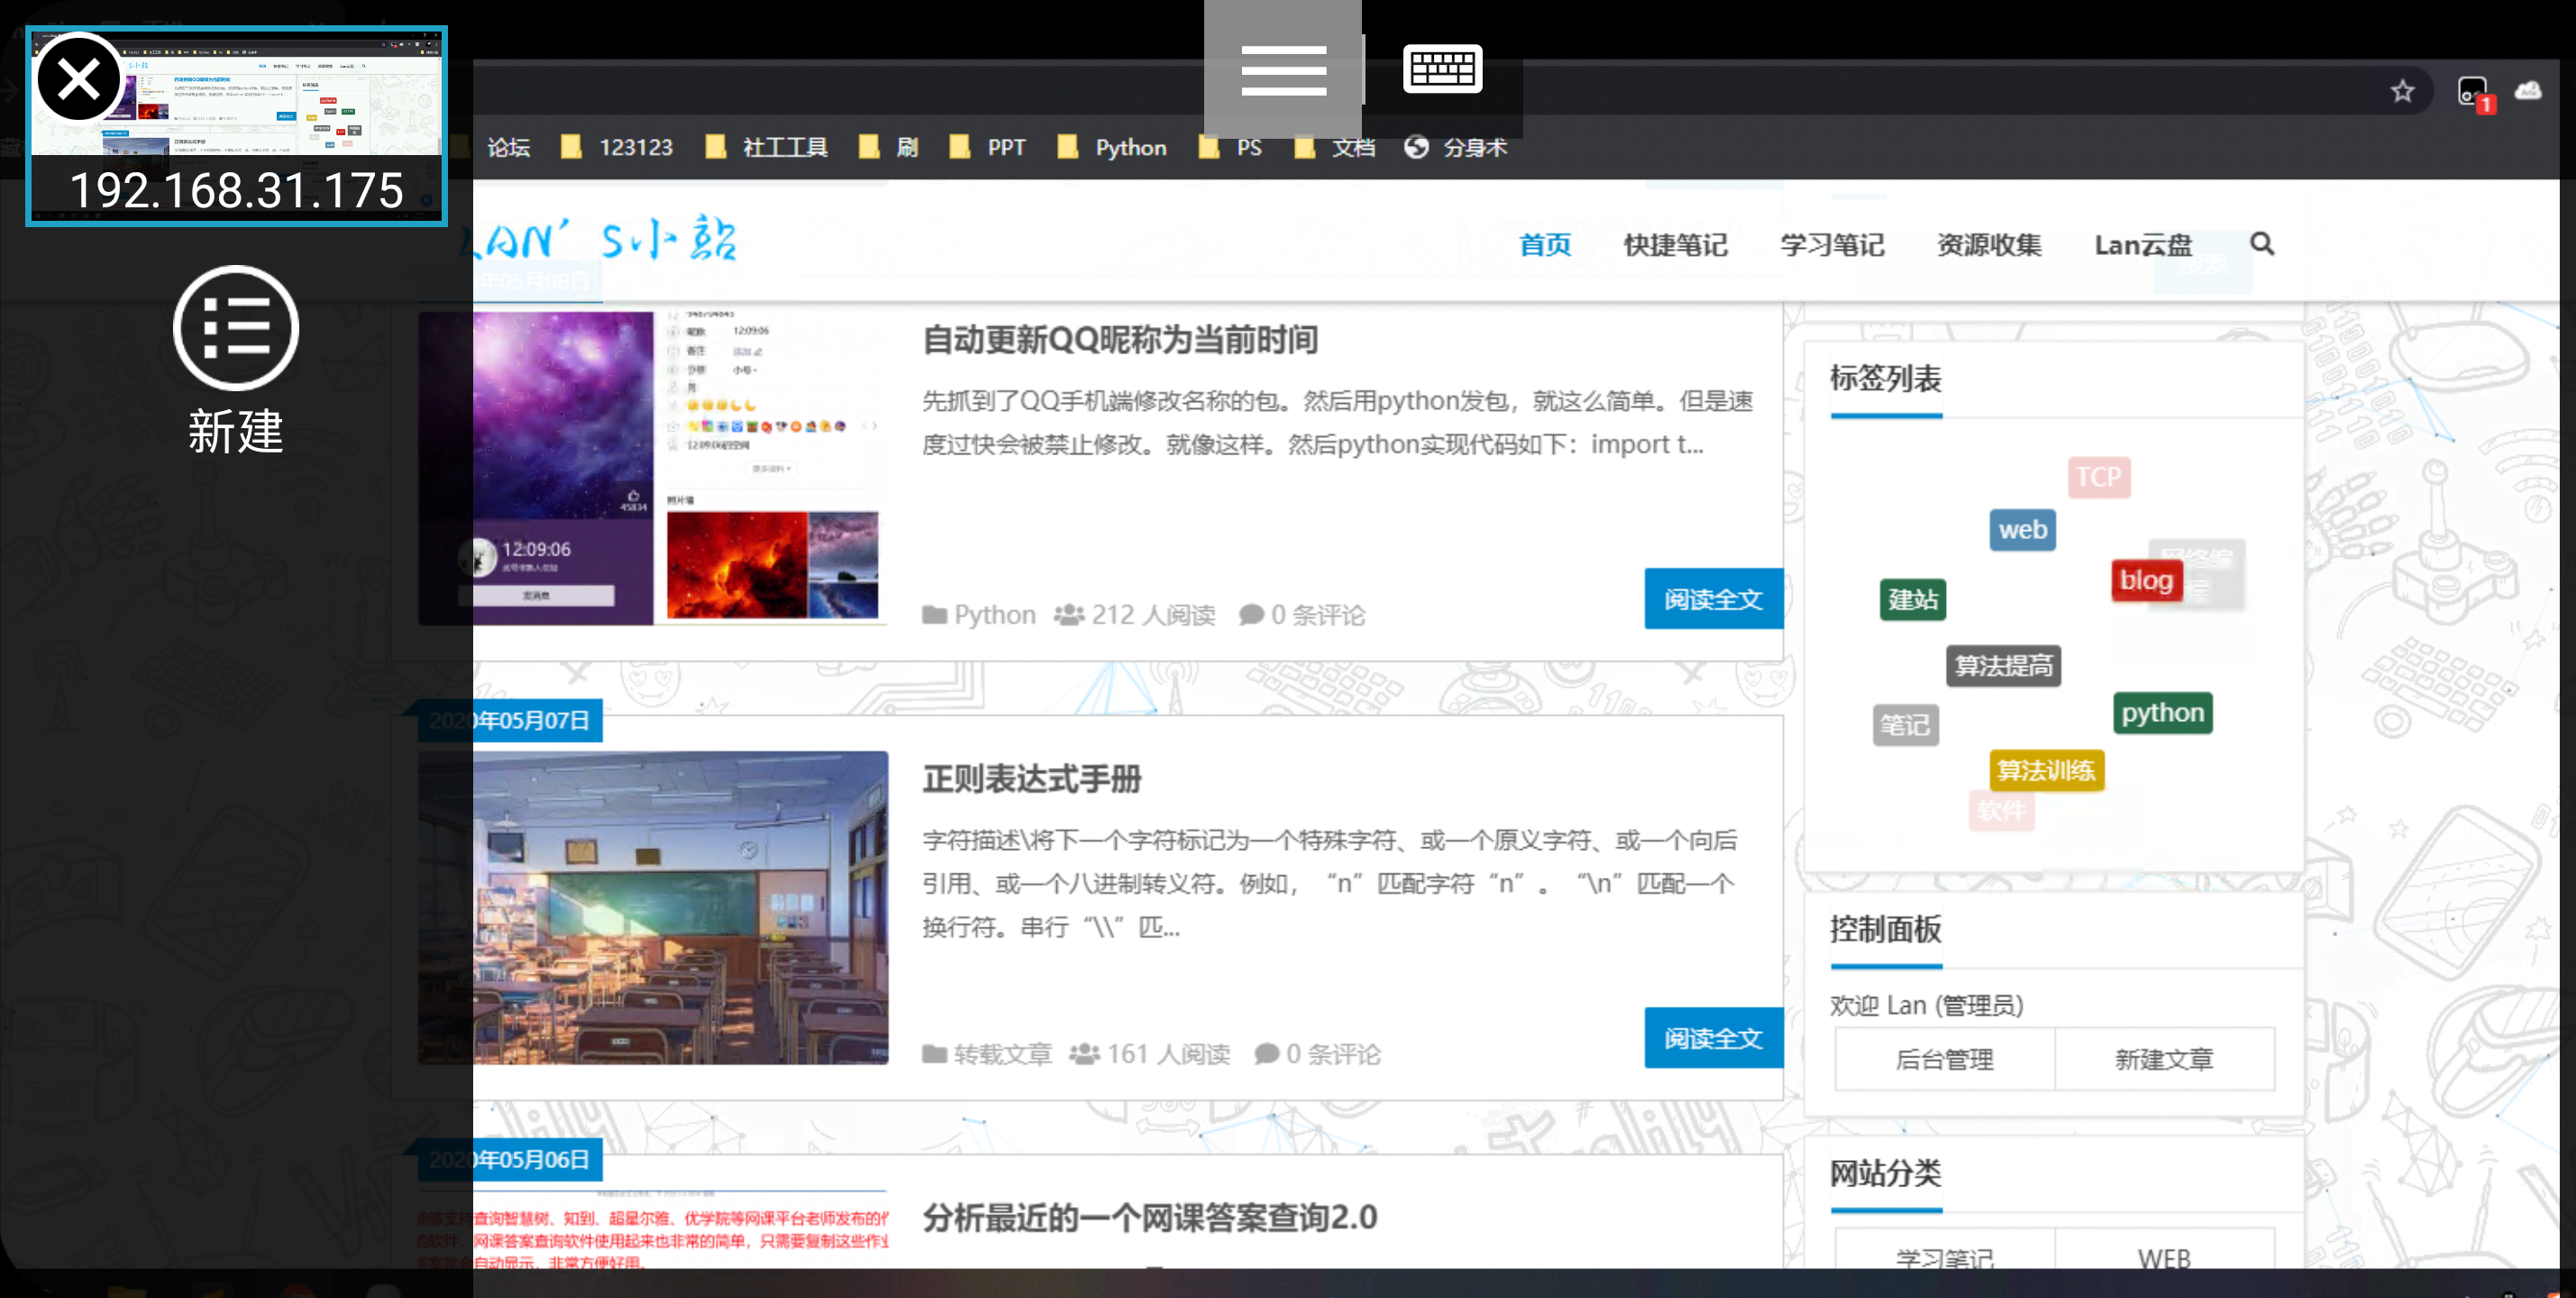Click the bookmark star icon
Viewport: 2576px width, 1298px height.
click(2402, 92)
